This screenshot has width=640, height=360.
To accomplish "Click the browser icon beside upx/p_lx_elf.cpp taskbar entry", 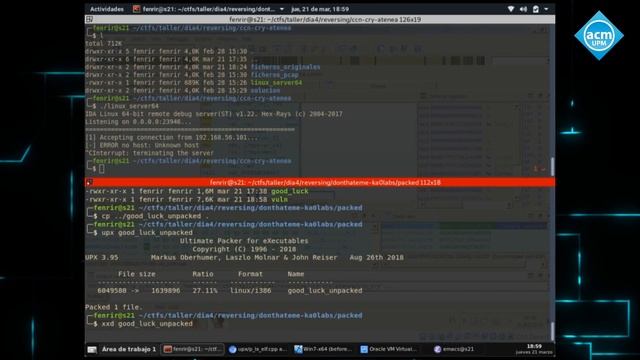I will 233,349.
